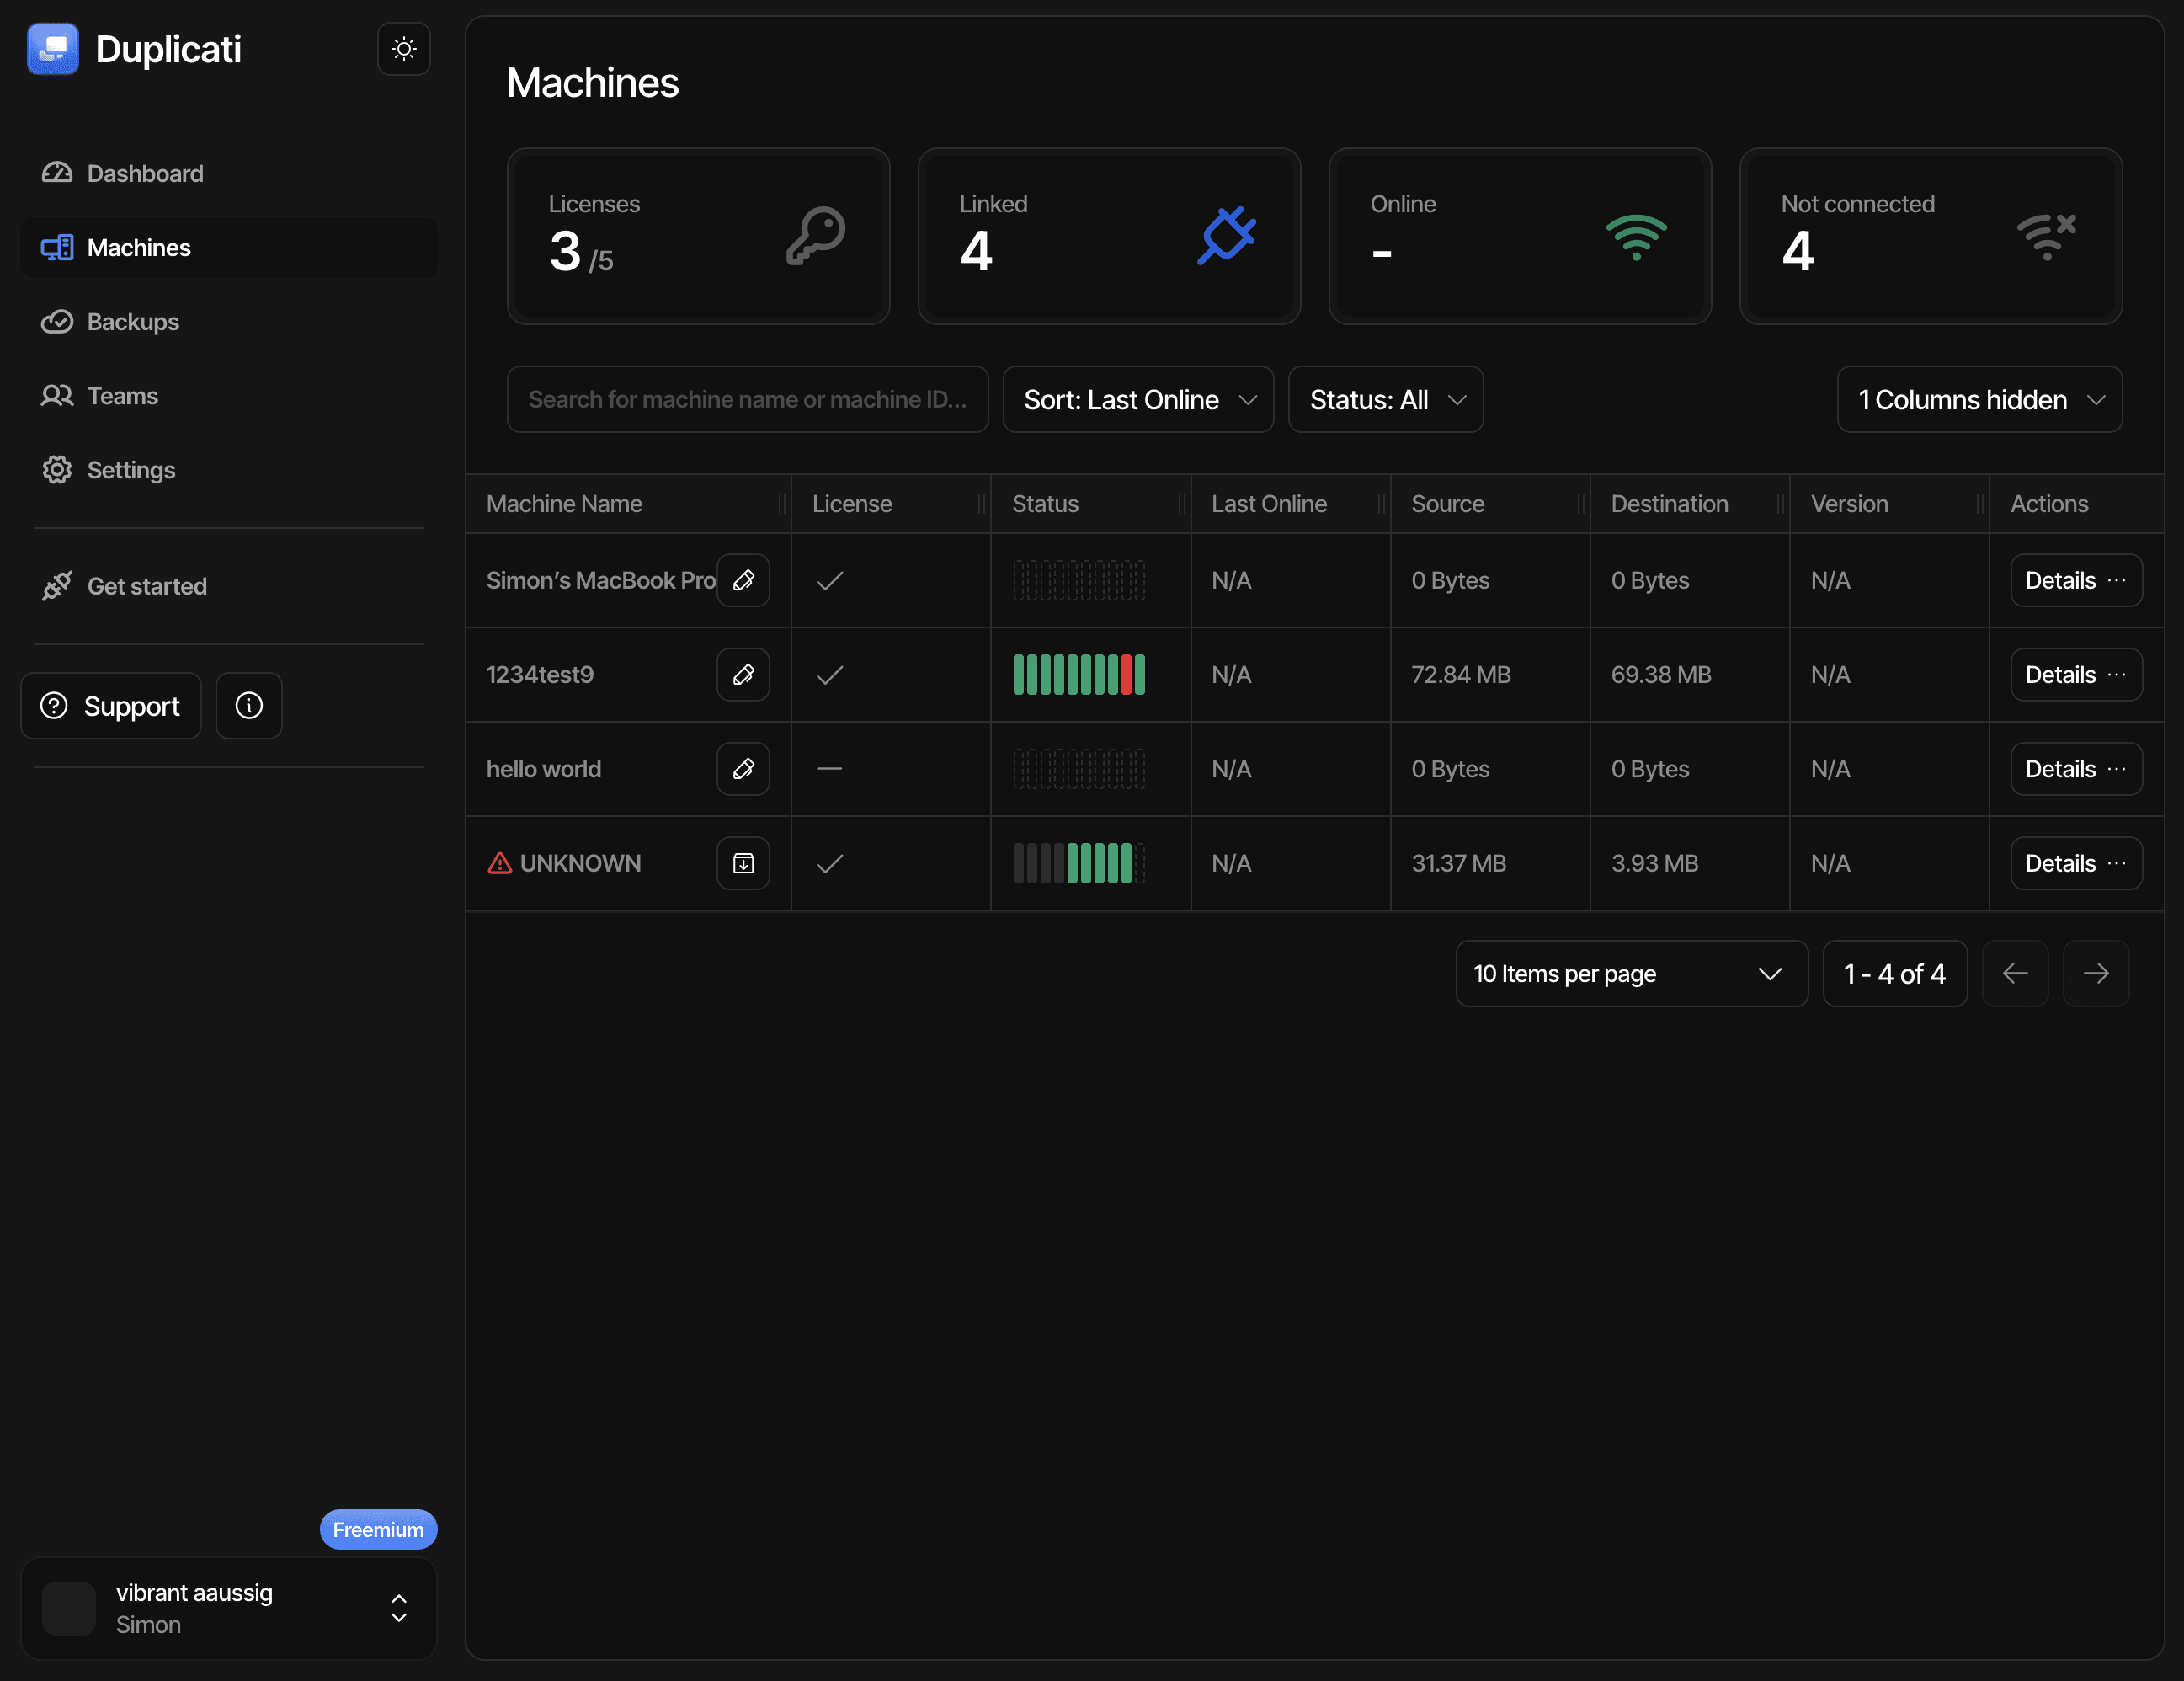Click the info circle icon near Support
The image size is (2184, 1681).
[249, 706]
